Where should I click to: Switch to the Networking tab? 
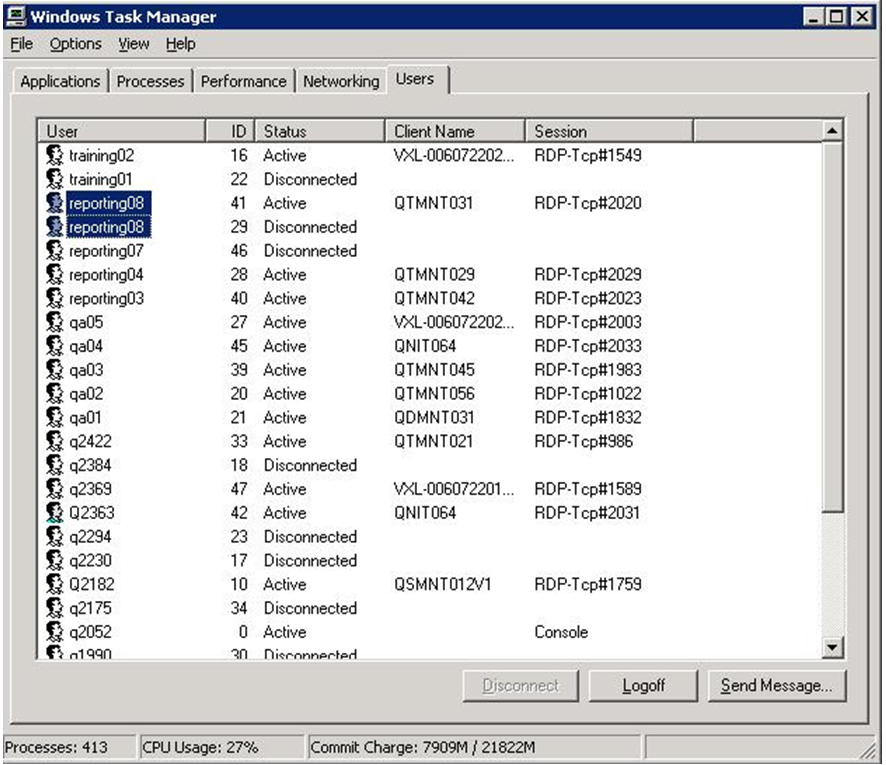pos(341,81)
